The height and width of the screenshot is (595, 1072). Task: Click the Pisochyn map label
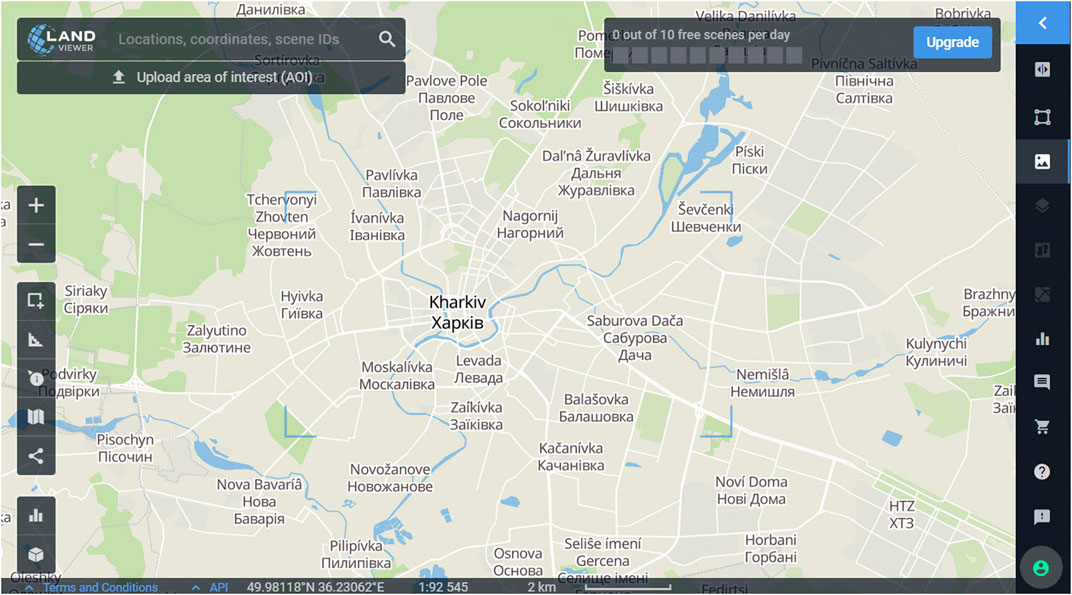[125, 448]
